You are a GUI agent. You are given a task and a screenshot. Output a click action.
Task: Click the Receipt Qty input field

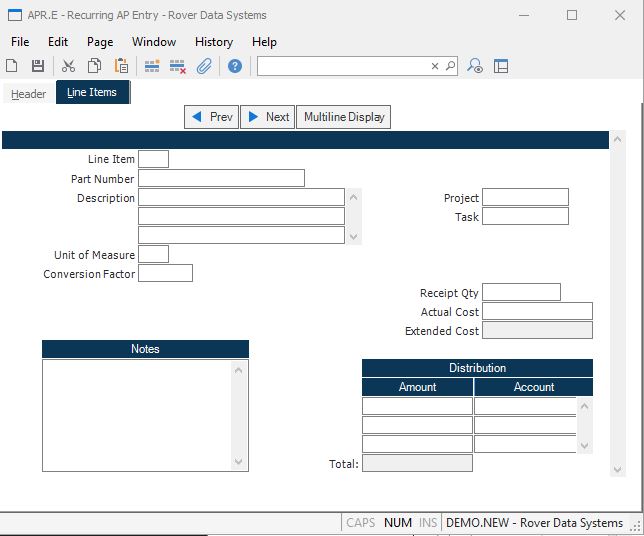click(x=521, y=292)
